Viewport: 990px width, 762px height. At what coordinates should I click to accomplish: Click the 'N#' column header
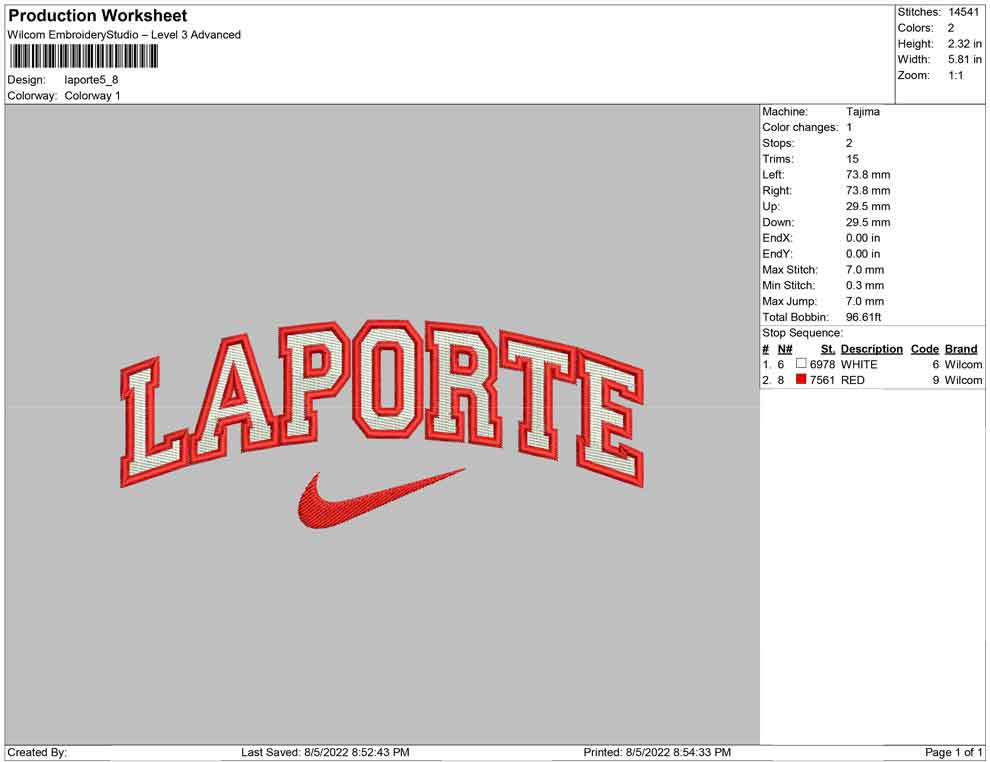[x=785, y=349]
